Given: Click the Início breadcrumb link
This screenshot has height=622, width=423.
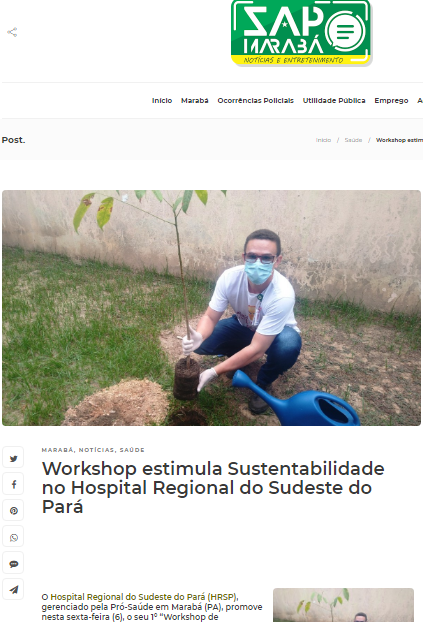Looking at the screenshot, I should (323, 140).
